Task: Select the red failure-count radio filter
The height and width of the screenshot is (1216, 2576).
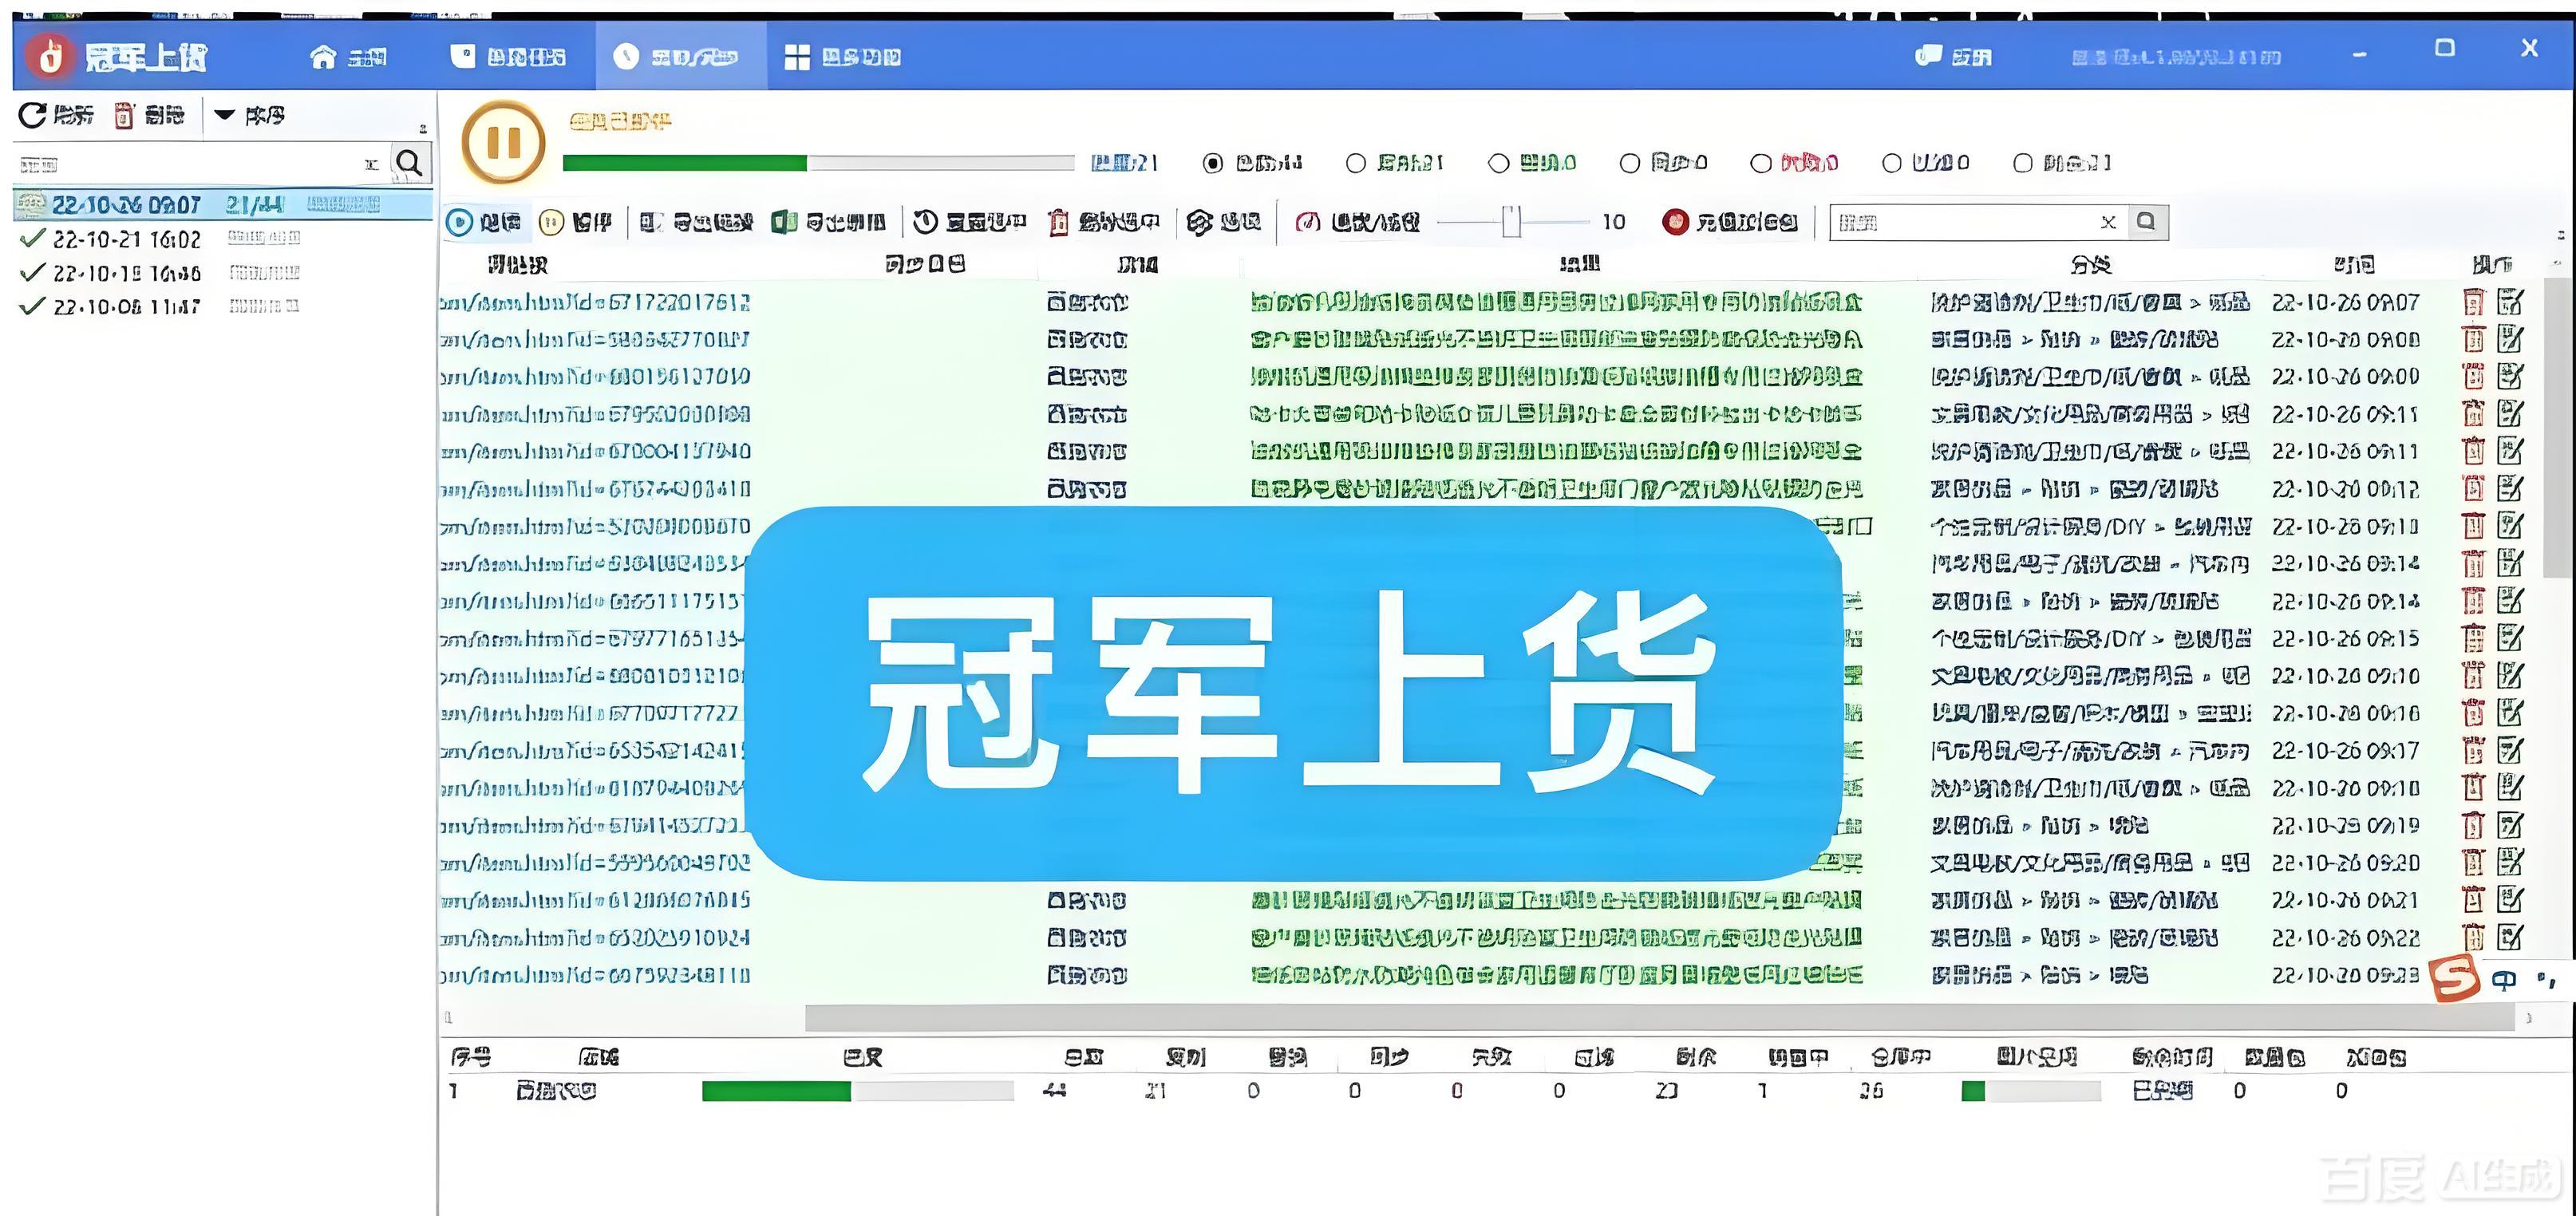Action: point(1760,162)
